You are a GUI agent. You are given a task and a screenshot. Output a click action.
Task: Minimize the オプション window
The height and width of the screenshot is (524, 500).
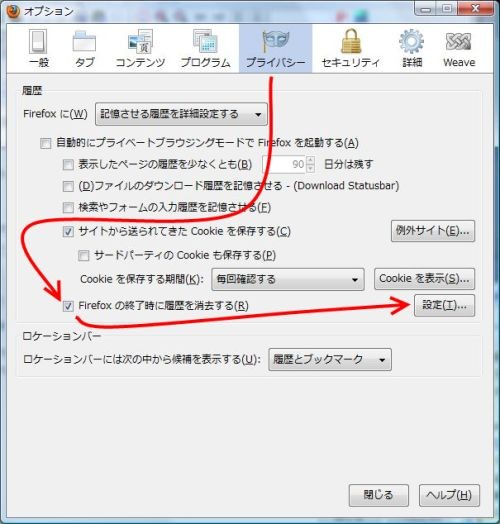[x=426, y=9]
